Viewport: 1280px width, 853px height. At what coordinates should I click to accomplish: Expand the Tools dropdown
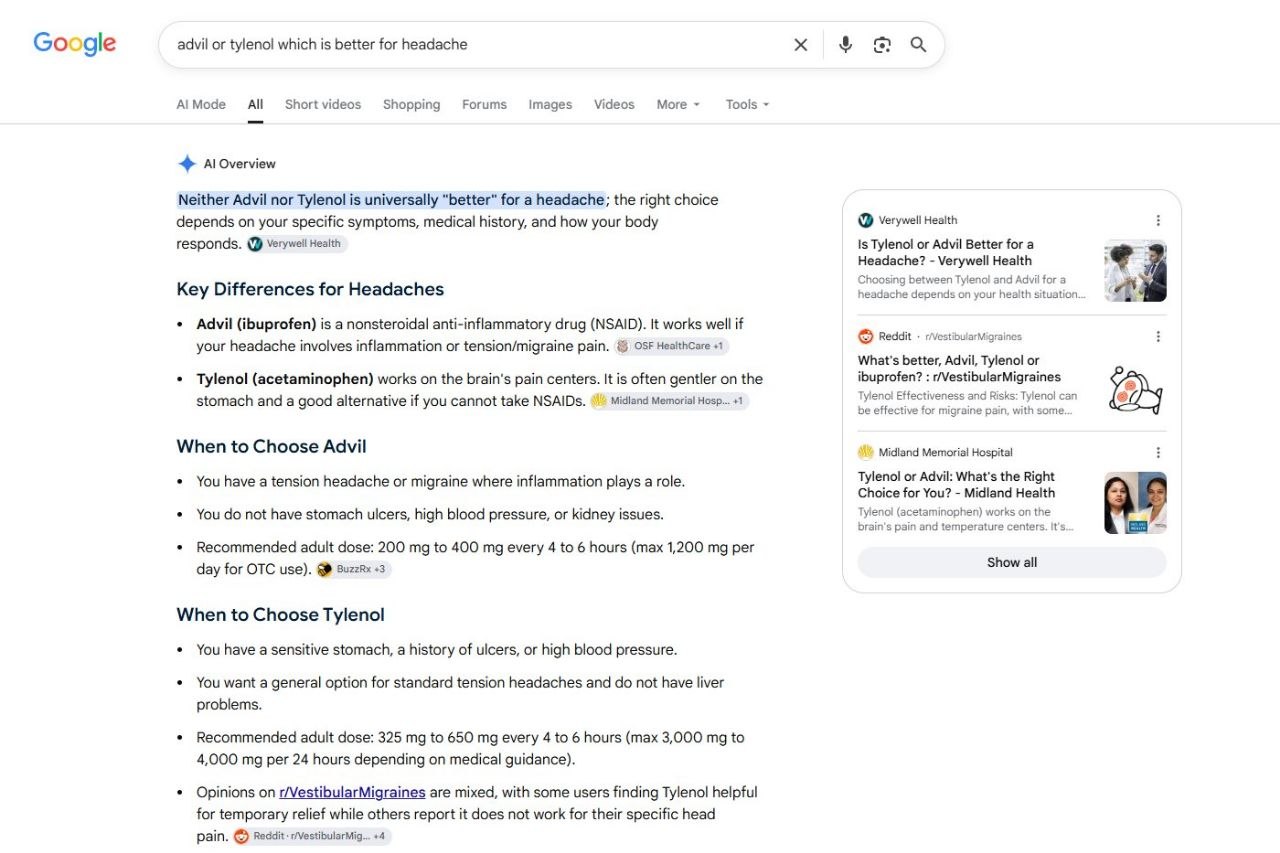point(747,104)
